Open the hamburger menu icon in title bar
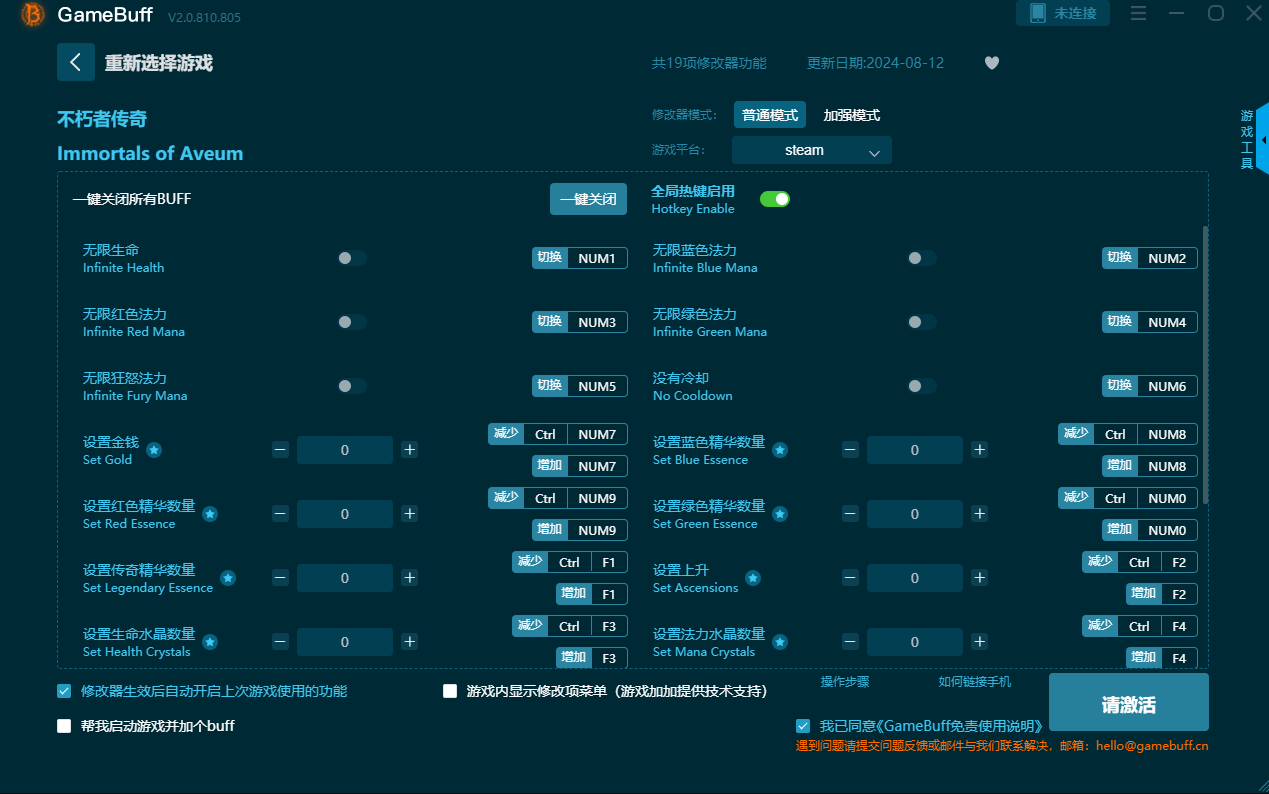1269x794 pixels. click(x=1138, y=14)
